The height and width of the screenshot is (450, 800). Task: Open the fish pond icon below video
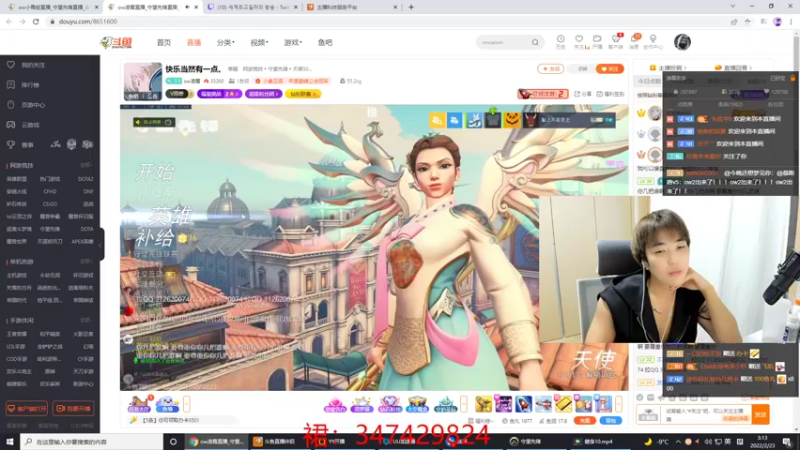167,404
